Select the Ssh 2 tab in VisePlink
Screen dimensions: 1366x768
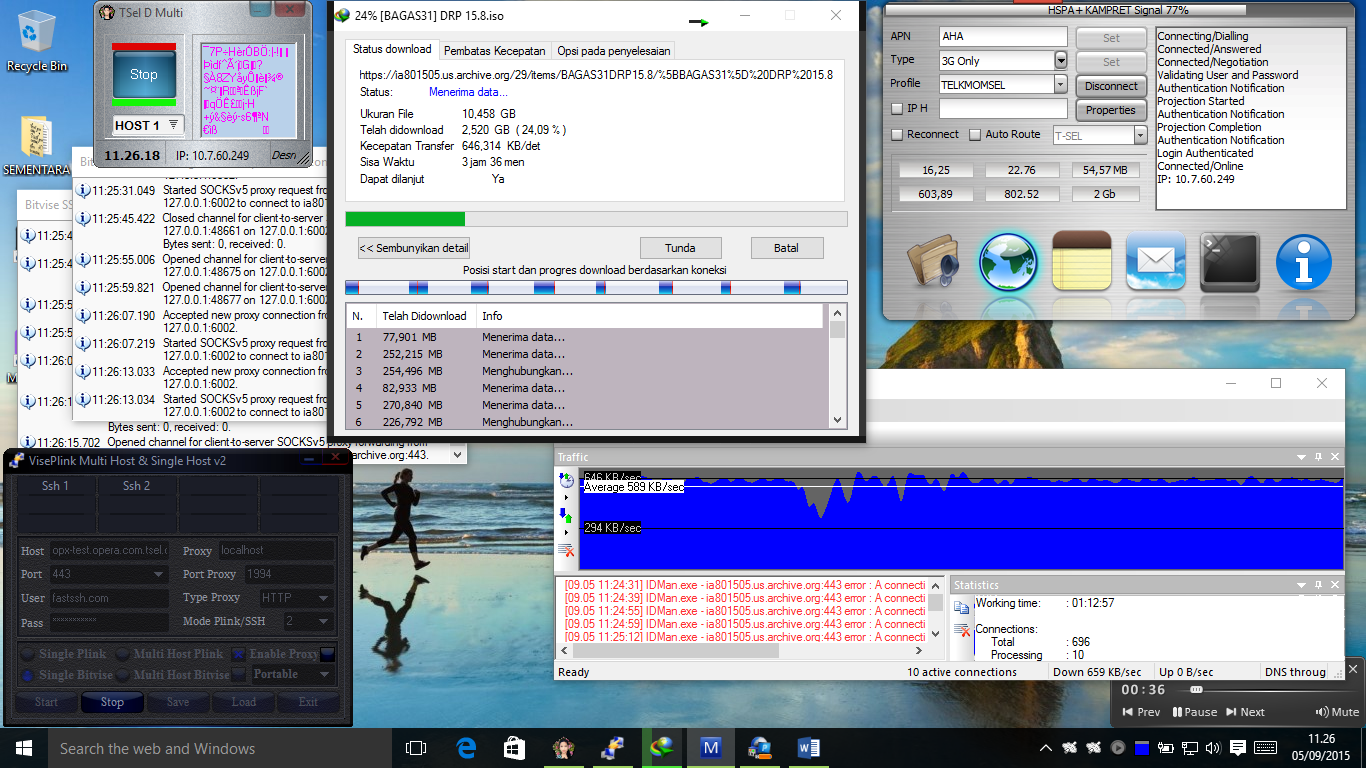click(x=136, y=485)
